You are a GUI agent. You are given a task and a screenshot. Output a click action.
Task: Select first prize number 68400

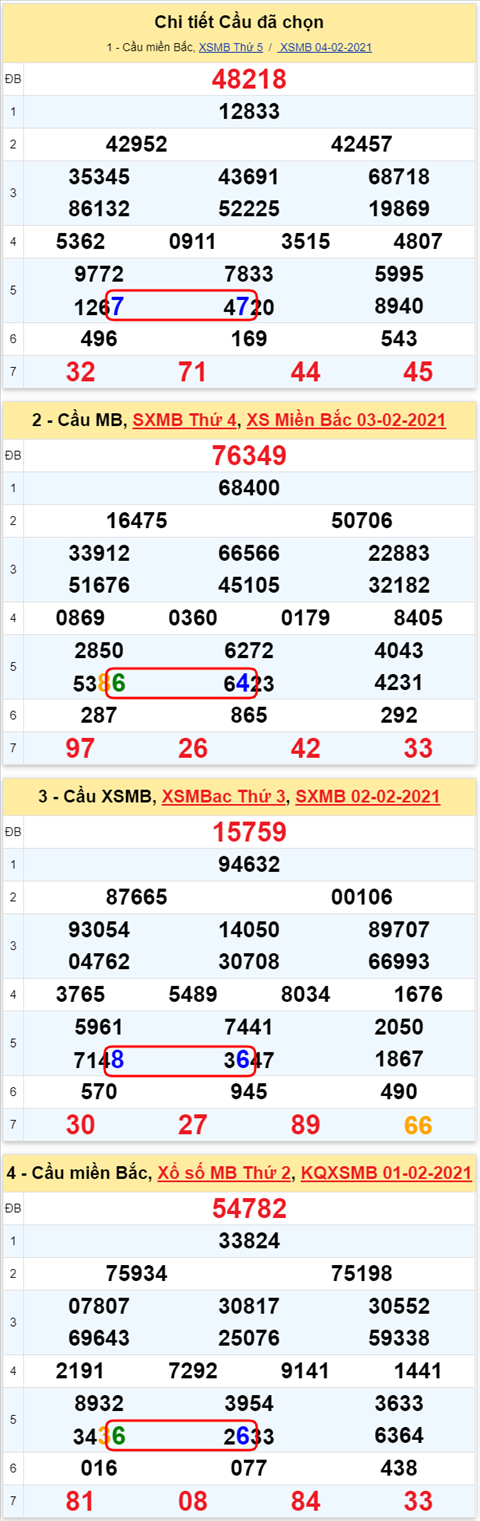249,488
